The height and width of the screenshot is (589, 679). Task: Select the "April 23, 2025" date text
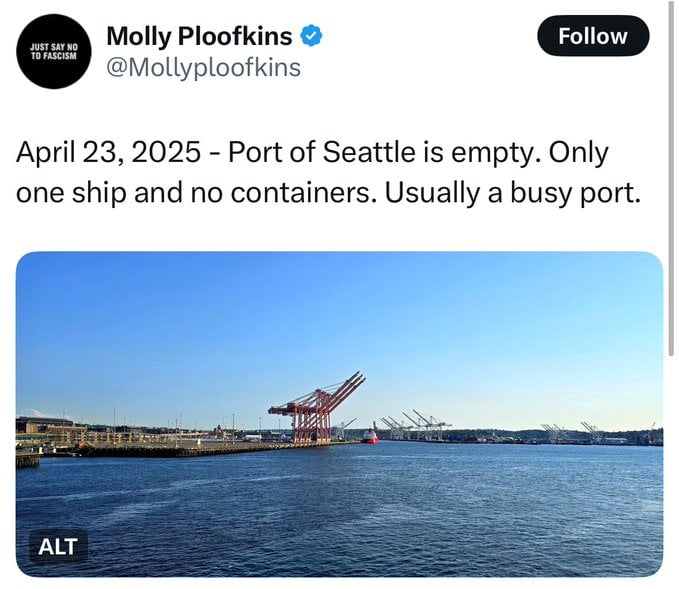[108, 153]
